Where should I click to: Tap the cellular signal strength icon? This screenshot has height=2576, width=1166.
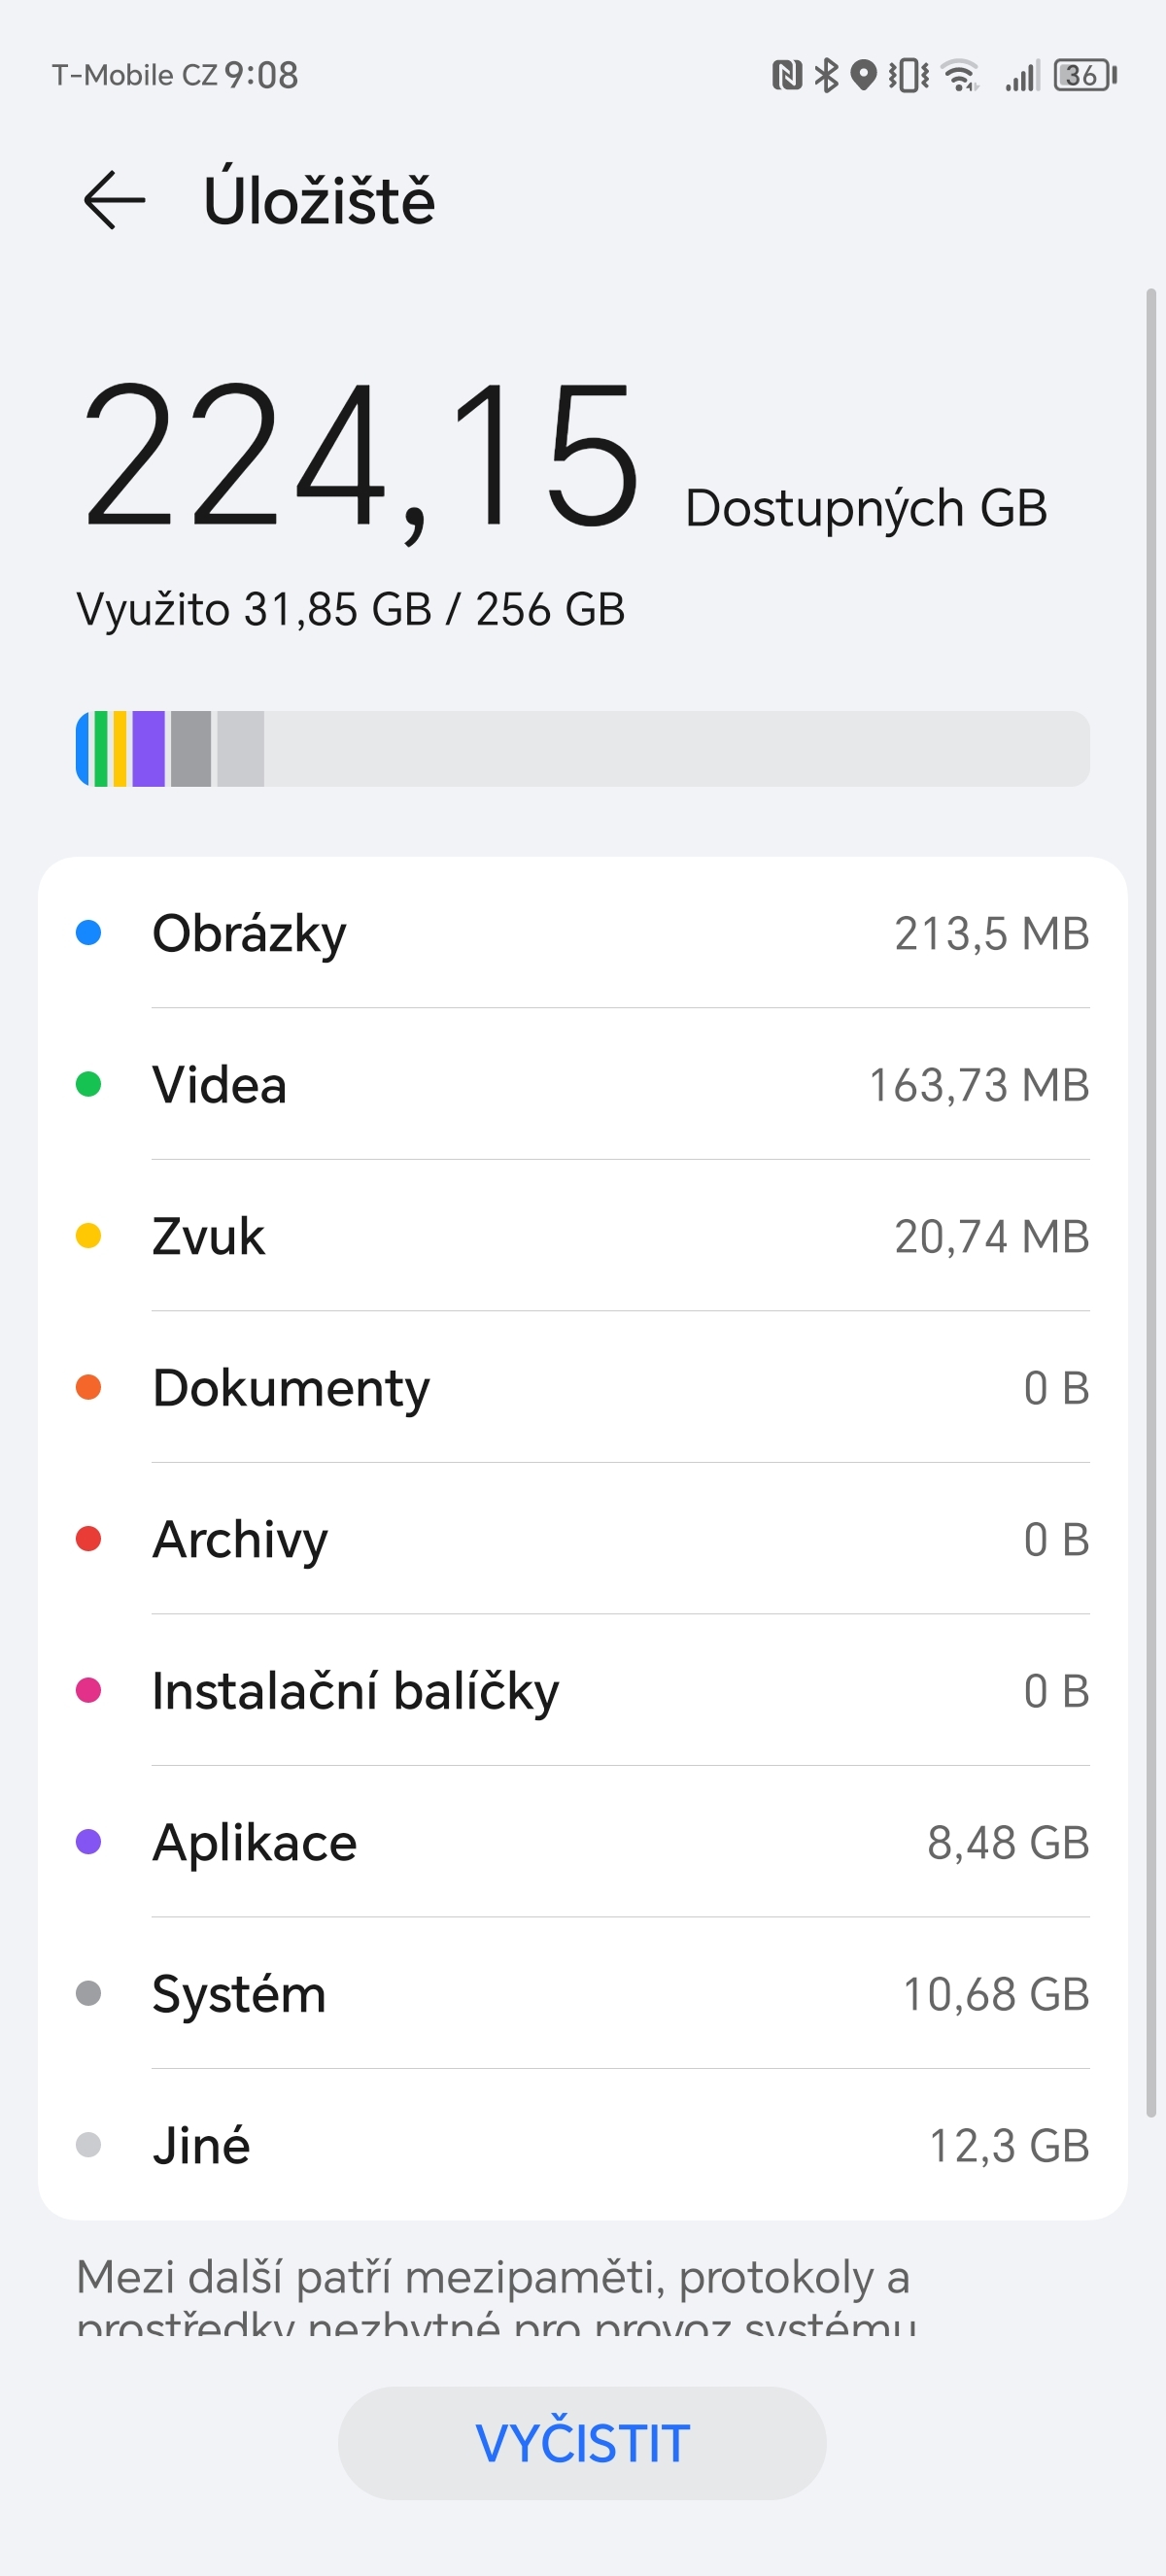click(1022, 75)
